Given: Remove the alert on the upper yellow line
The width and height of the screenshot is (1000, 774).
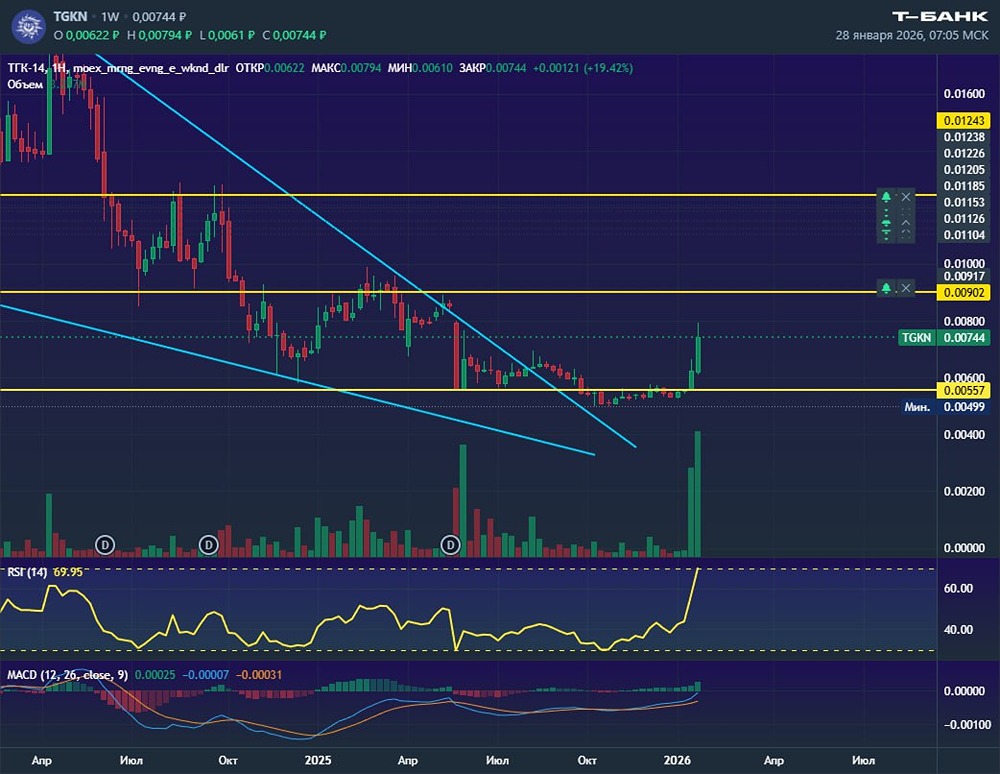Looking at the screenshot, I should pos(906,197).
